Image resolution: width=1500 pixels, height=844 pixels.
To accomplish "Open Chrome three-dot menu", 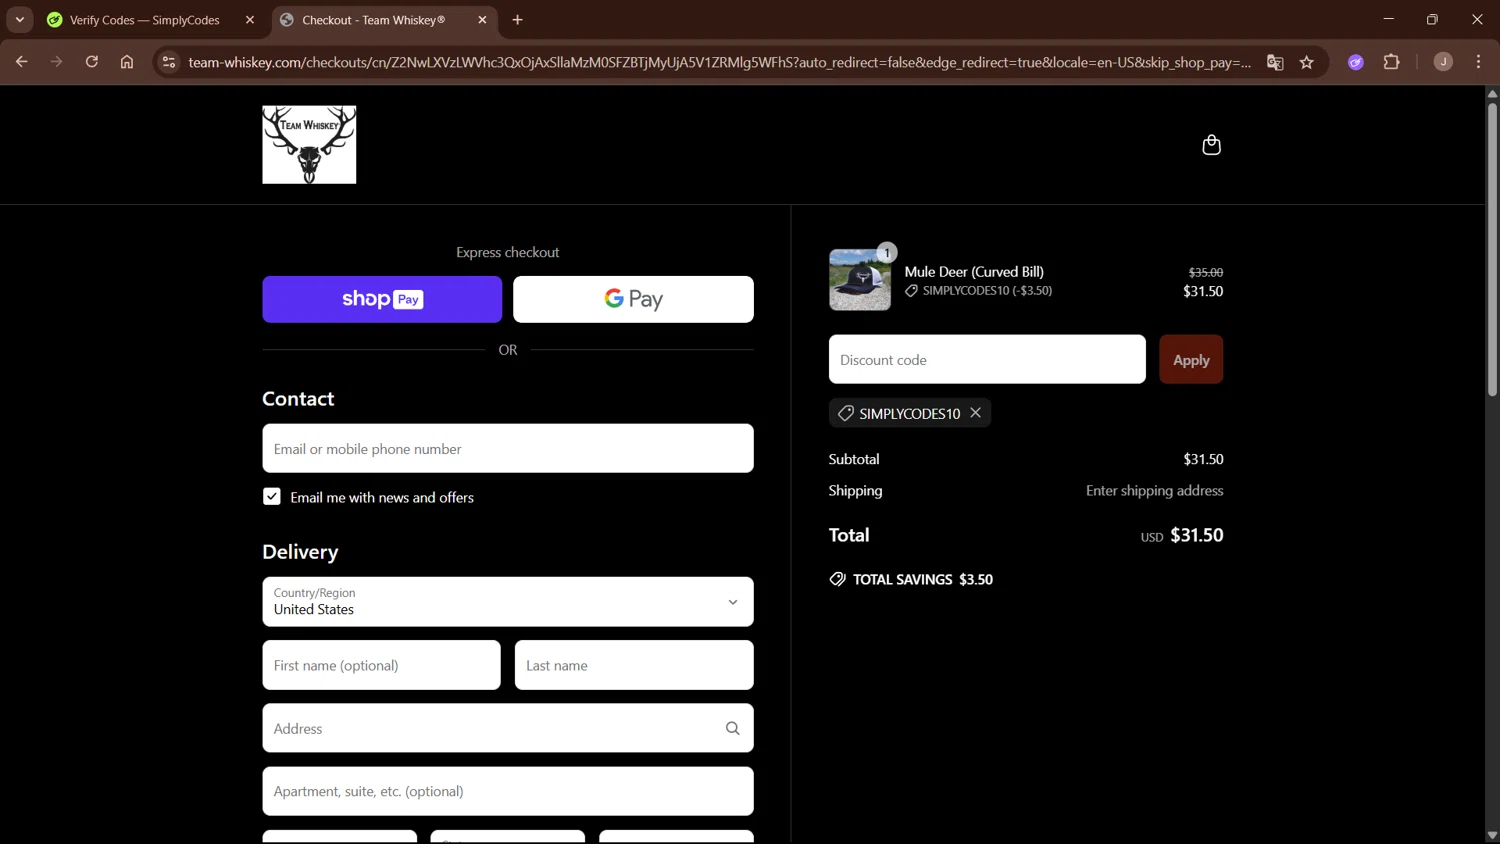I will (x=1479, y=62).
